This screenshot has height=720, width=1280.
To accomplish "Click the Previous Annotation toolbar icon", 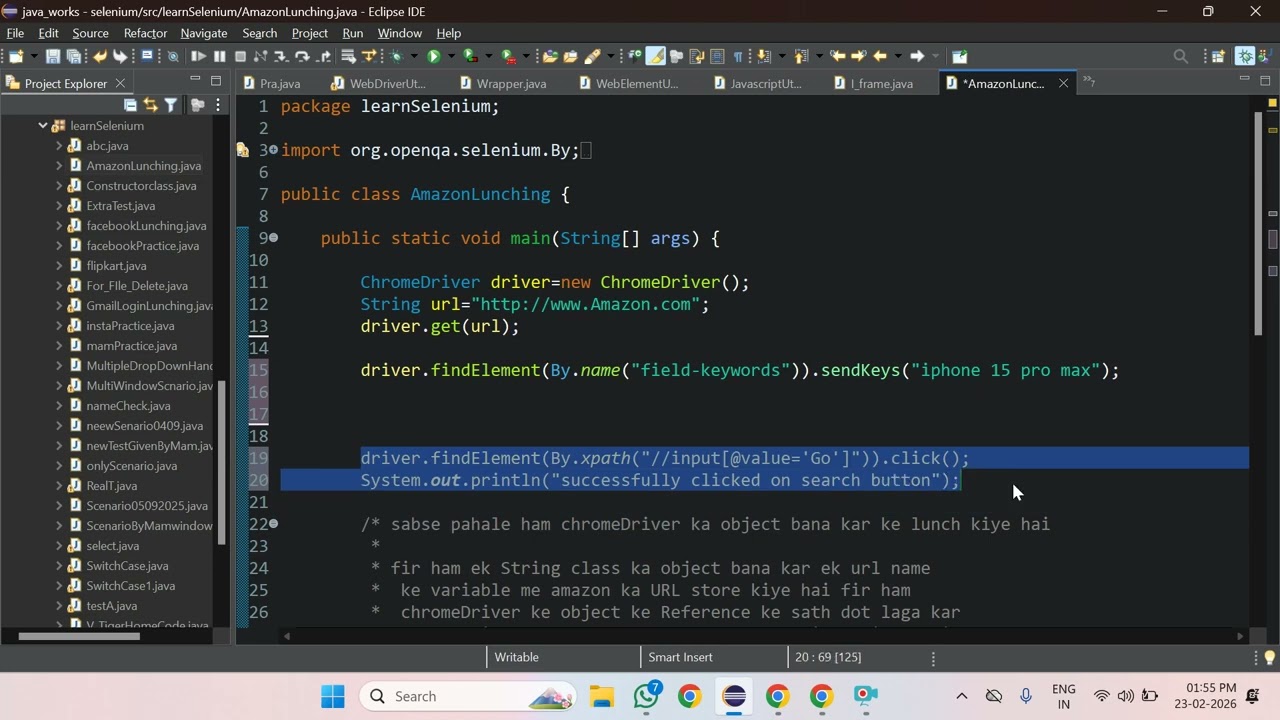I will point(800,56).
